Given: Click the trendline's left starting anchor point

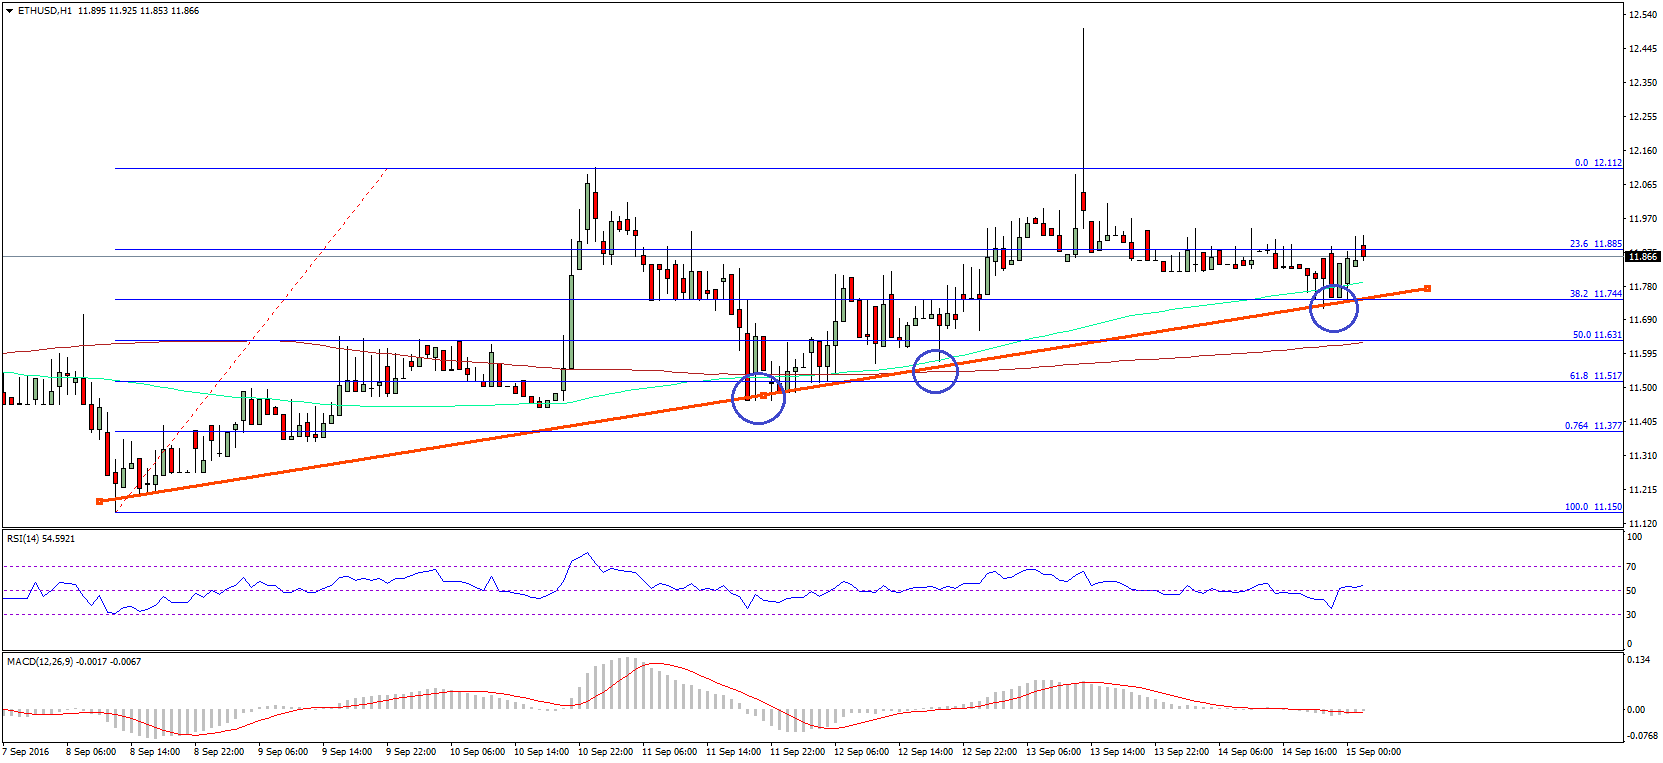Looking at the screenshot, I should coord(99,501).
